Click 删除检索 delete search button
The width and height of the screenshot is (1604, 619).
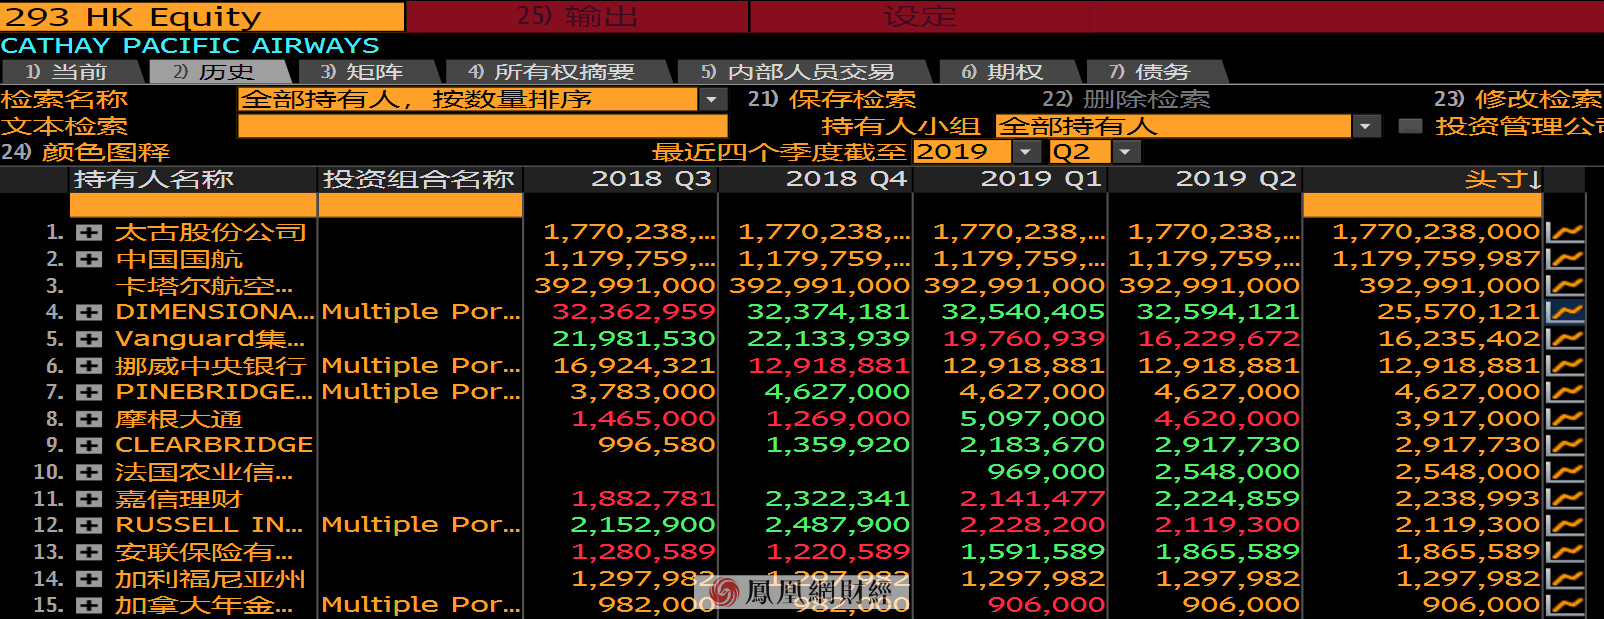pyautogui.click(x=1126, y=99)
